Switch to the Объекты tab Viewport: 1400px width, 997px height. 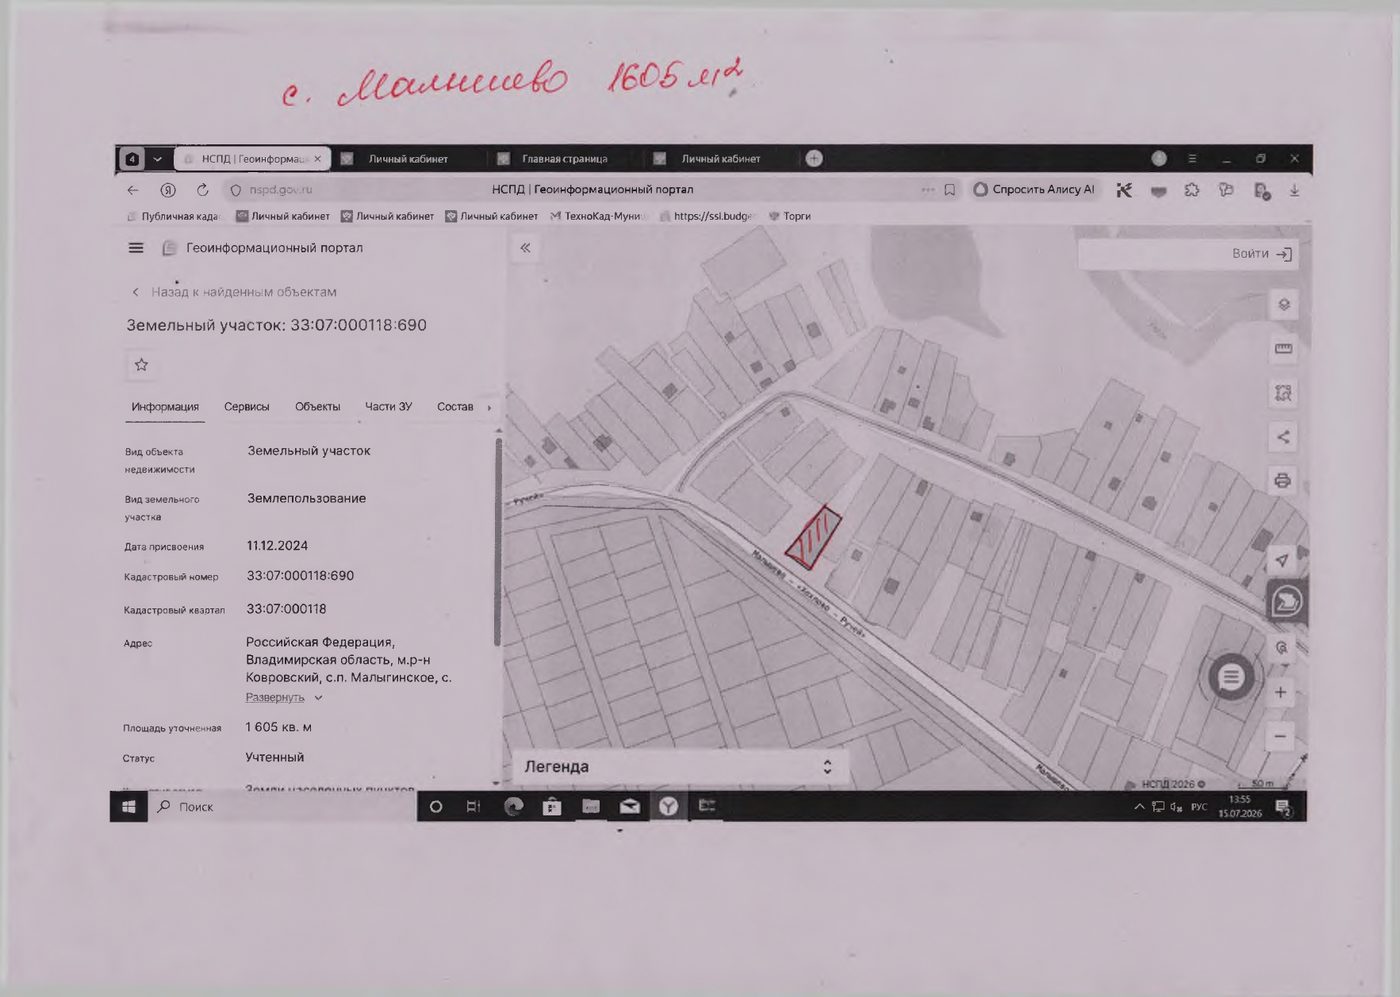318,407
